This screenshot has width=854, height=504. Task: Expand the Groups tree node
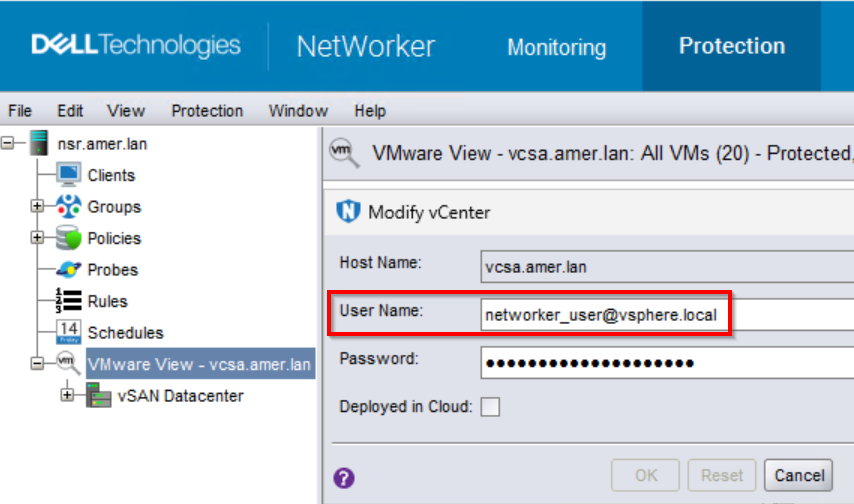coord(36,206)
